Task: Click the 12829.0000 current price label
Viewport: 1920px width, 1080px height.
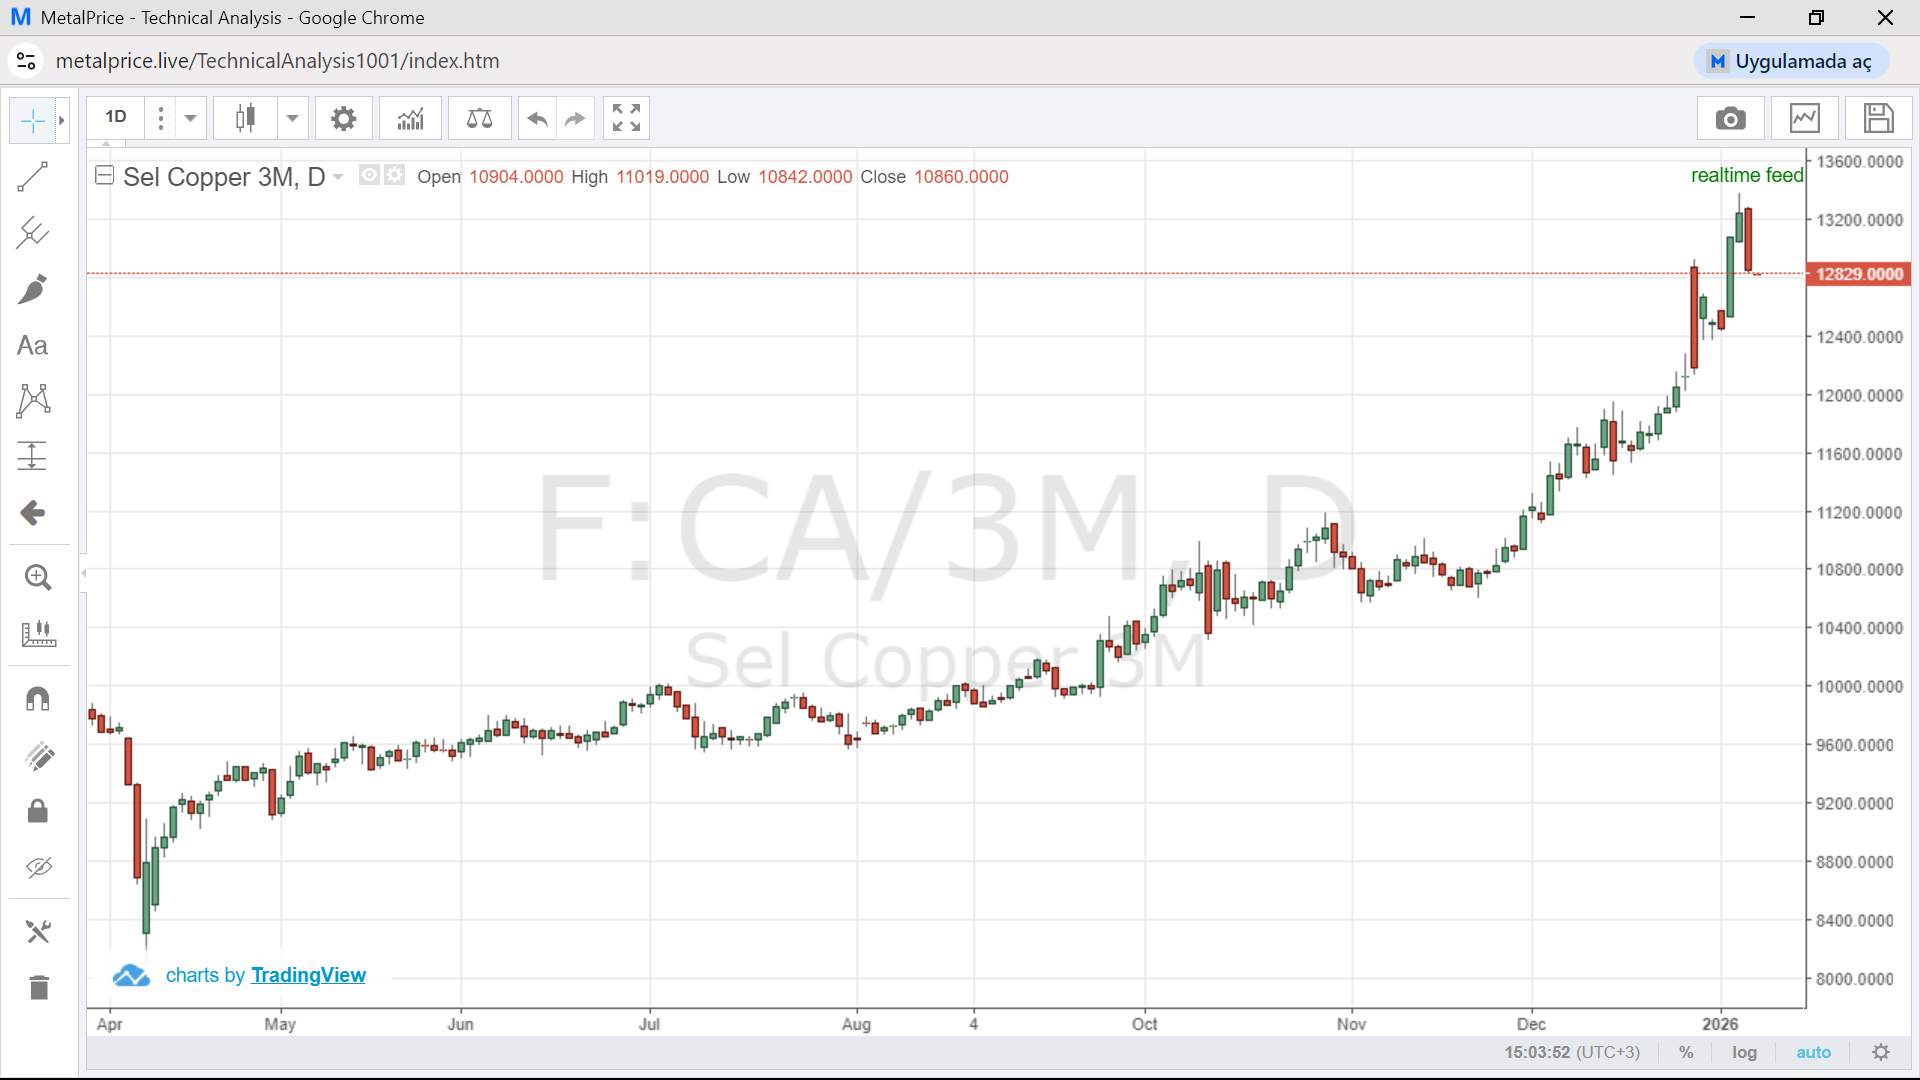Action: tap(1858, 274)
